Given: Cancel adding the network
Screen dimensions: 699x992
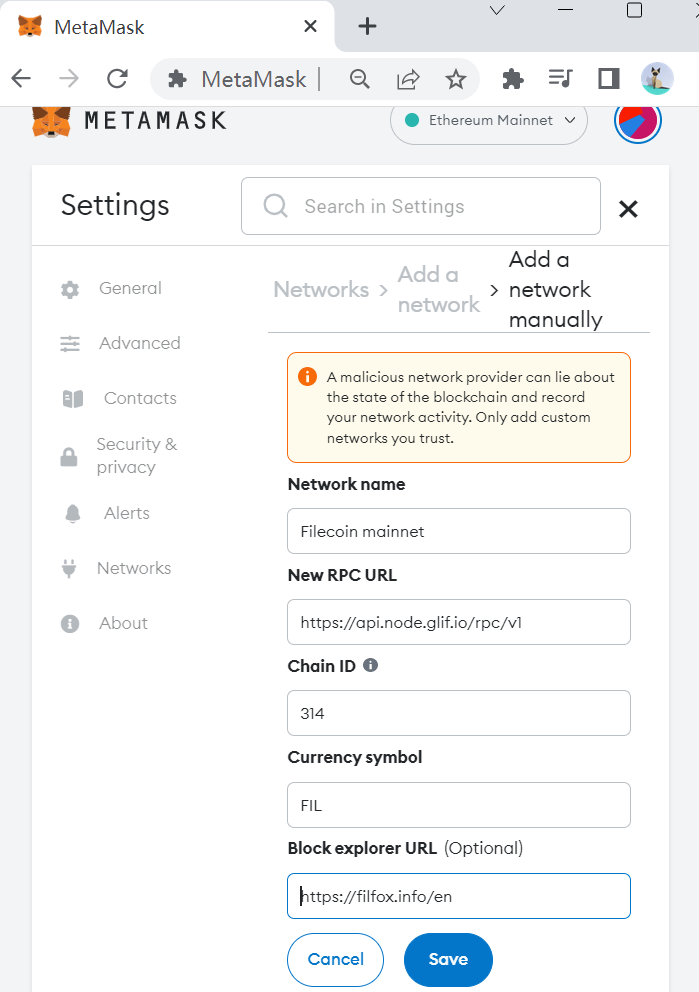Looking at the screenshot, I should (335, 960).
